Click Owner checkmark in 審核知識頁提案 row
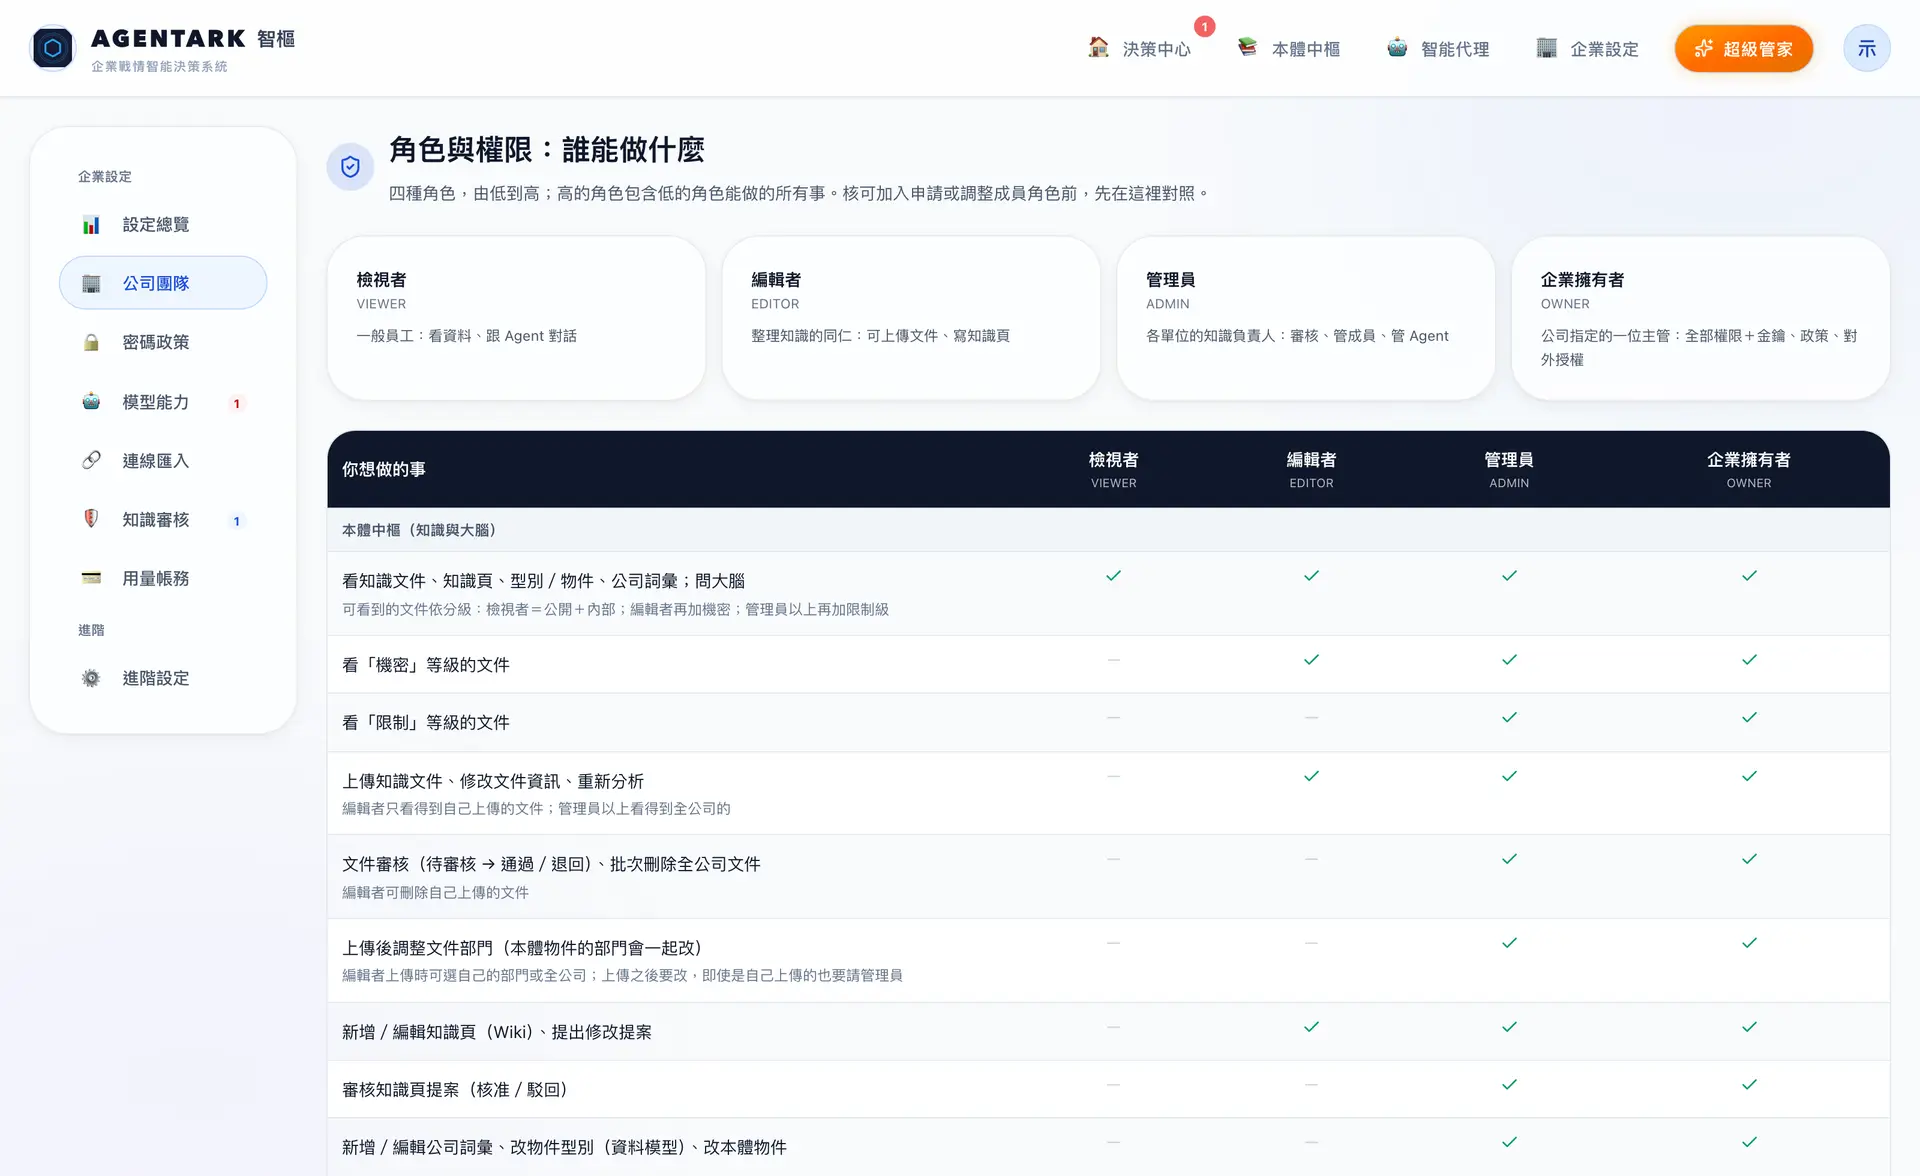The height and width of the screenshot is (1176, 1920). coord(1749,1085)
